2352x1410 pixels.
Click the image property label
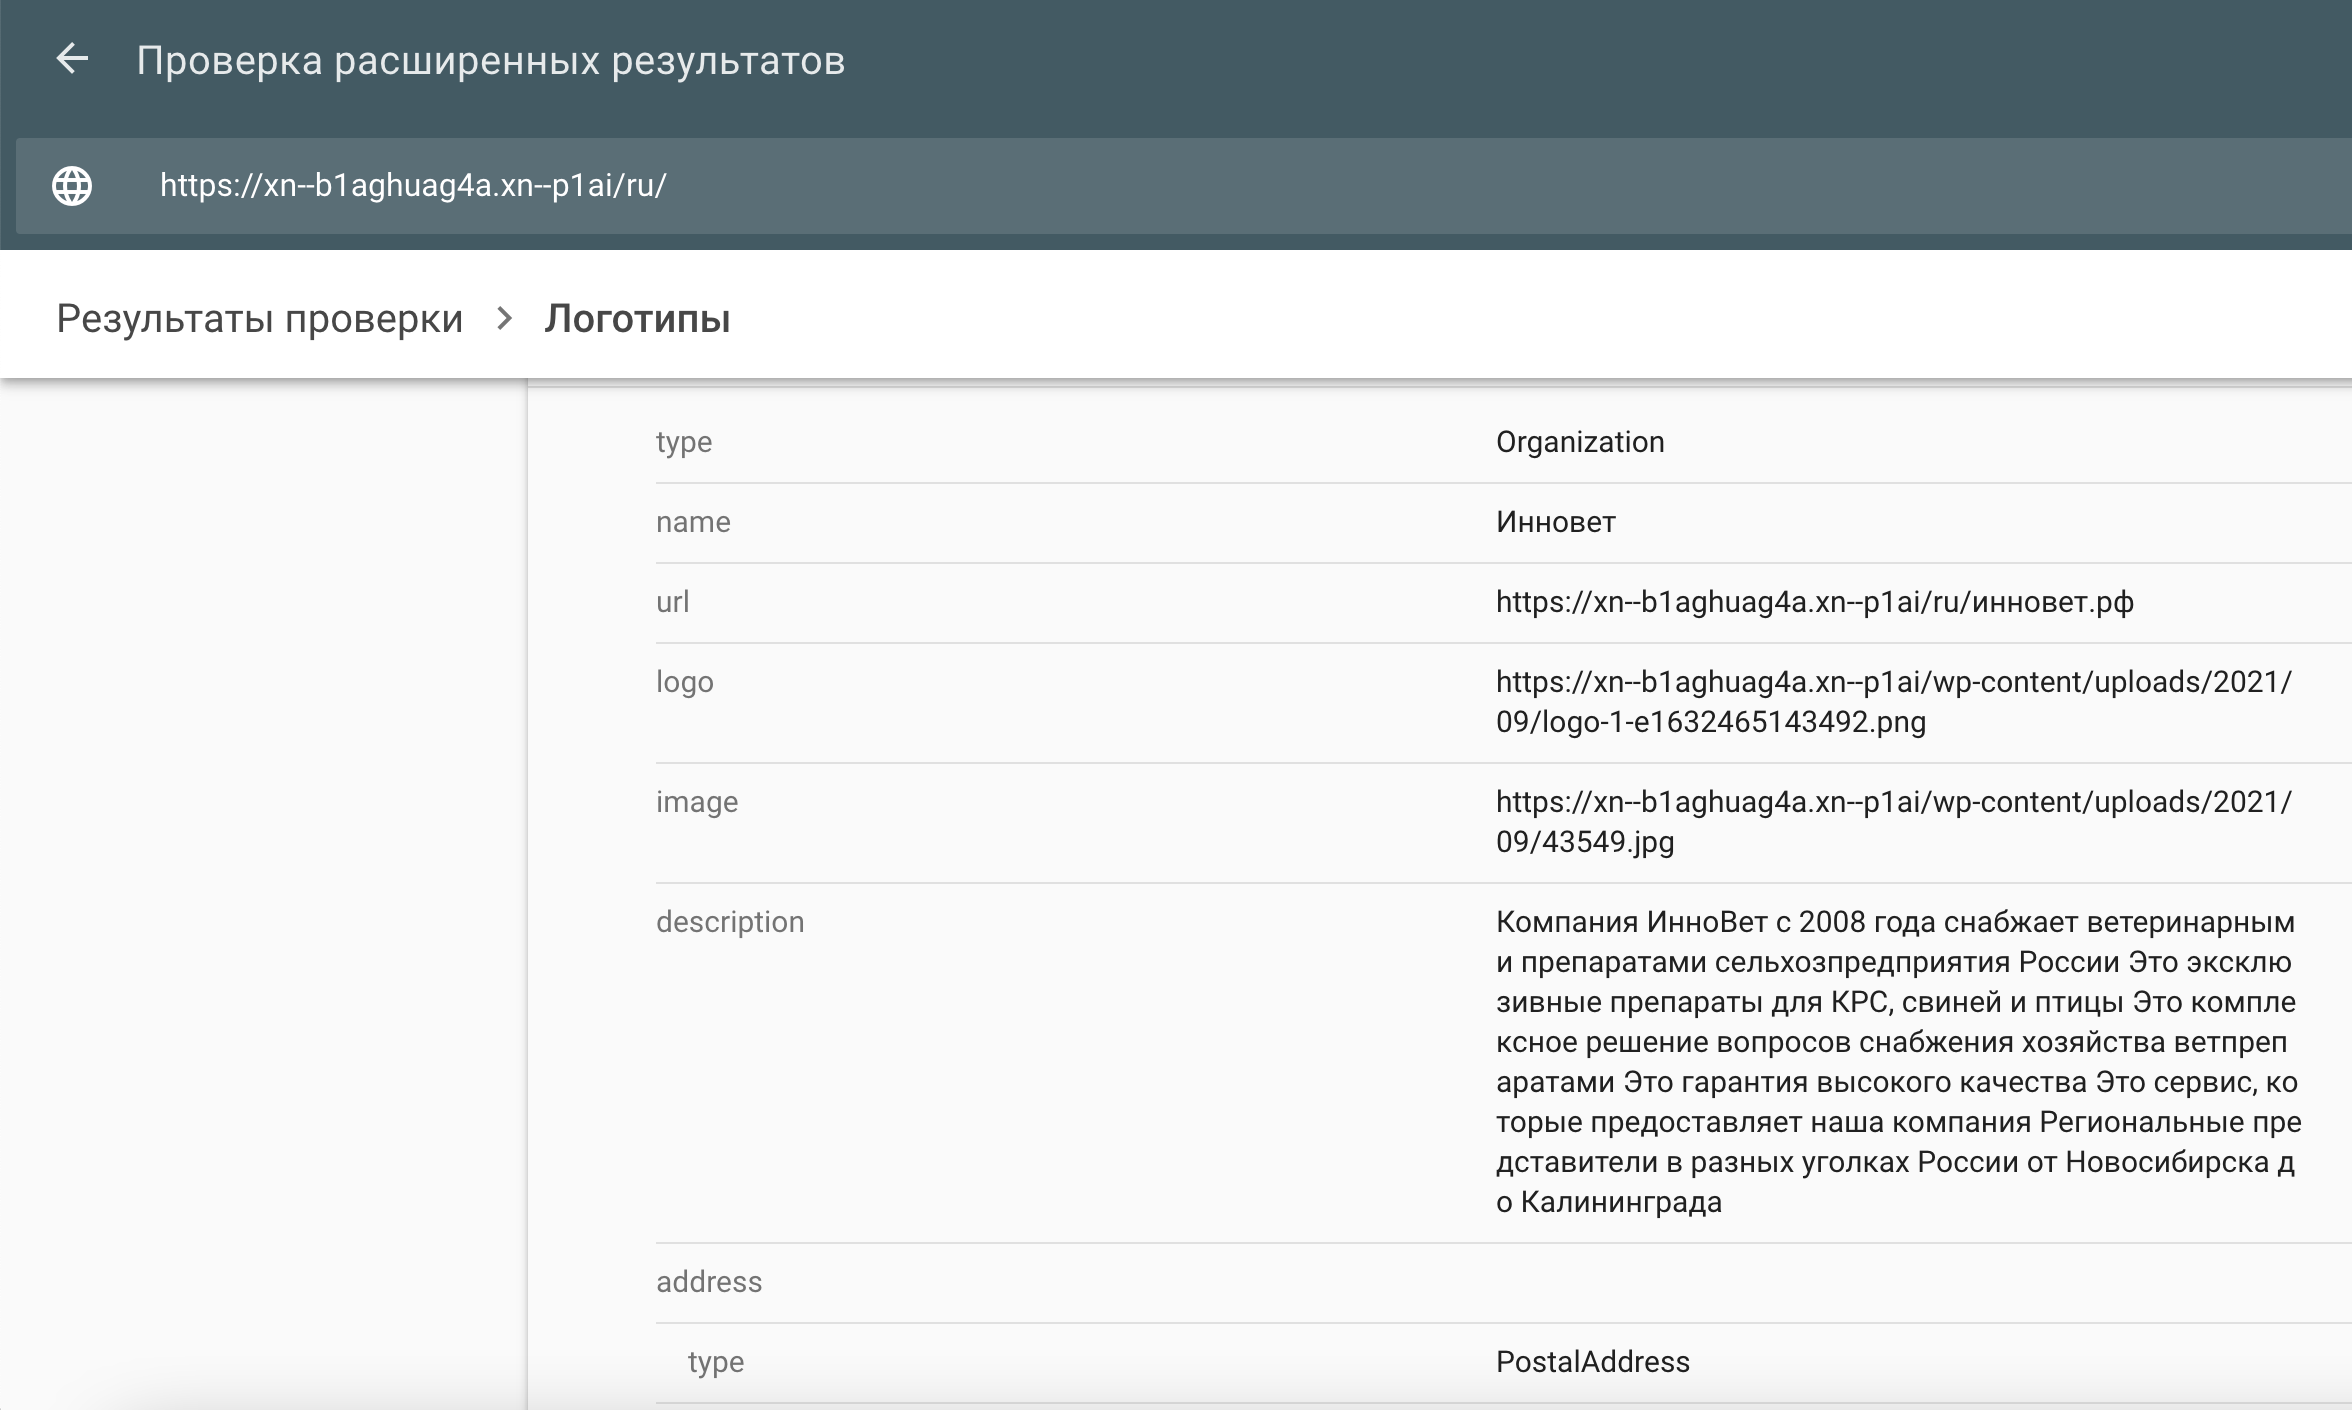(x=697, y=802)
